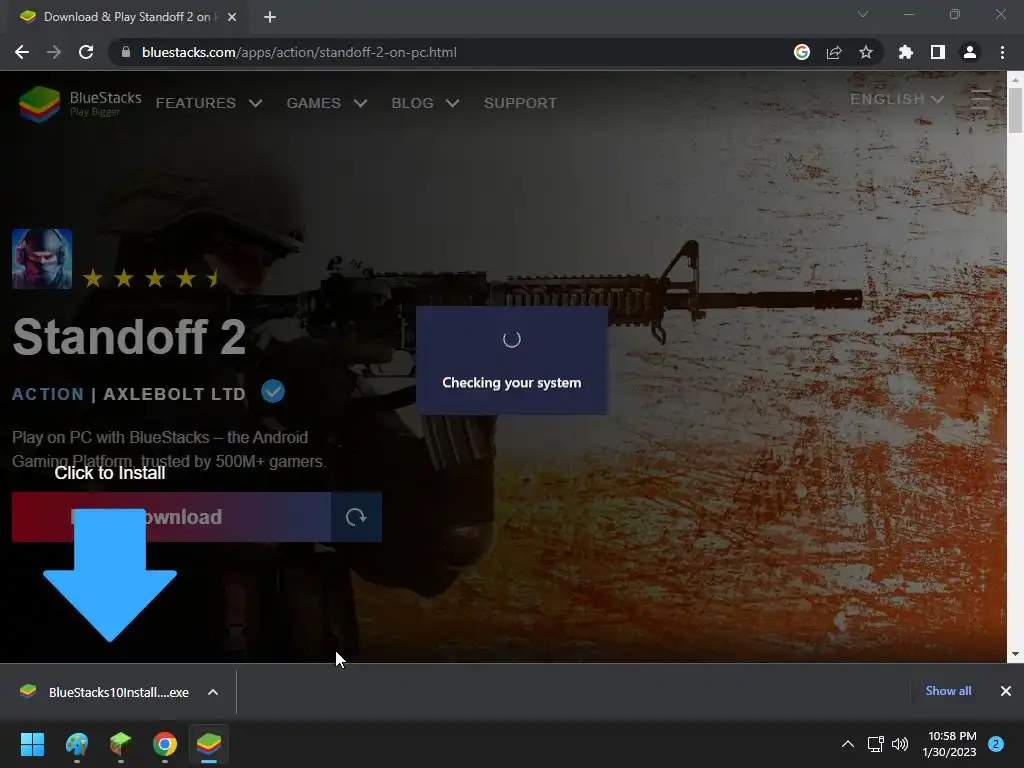Show hidden system tray icons

click(848, 744)
